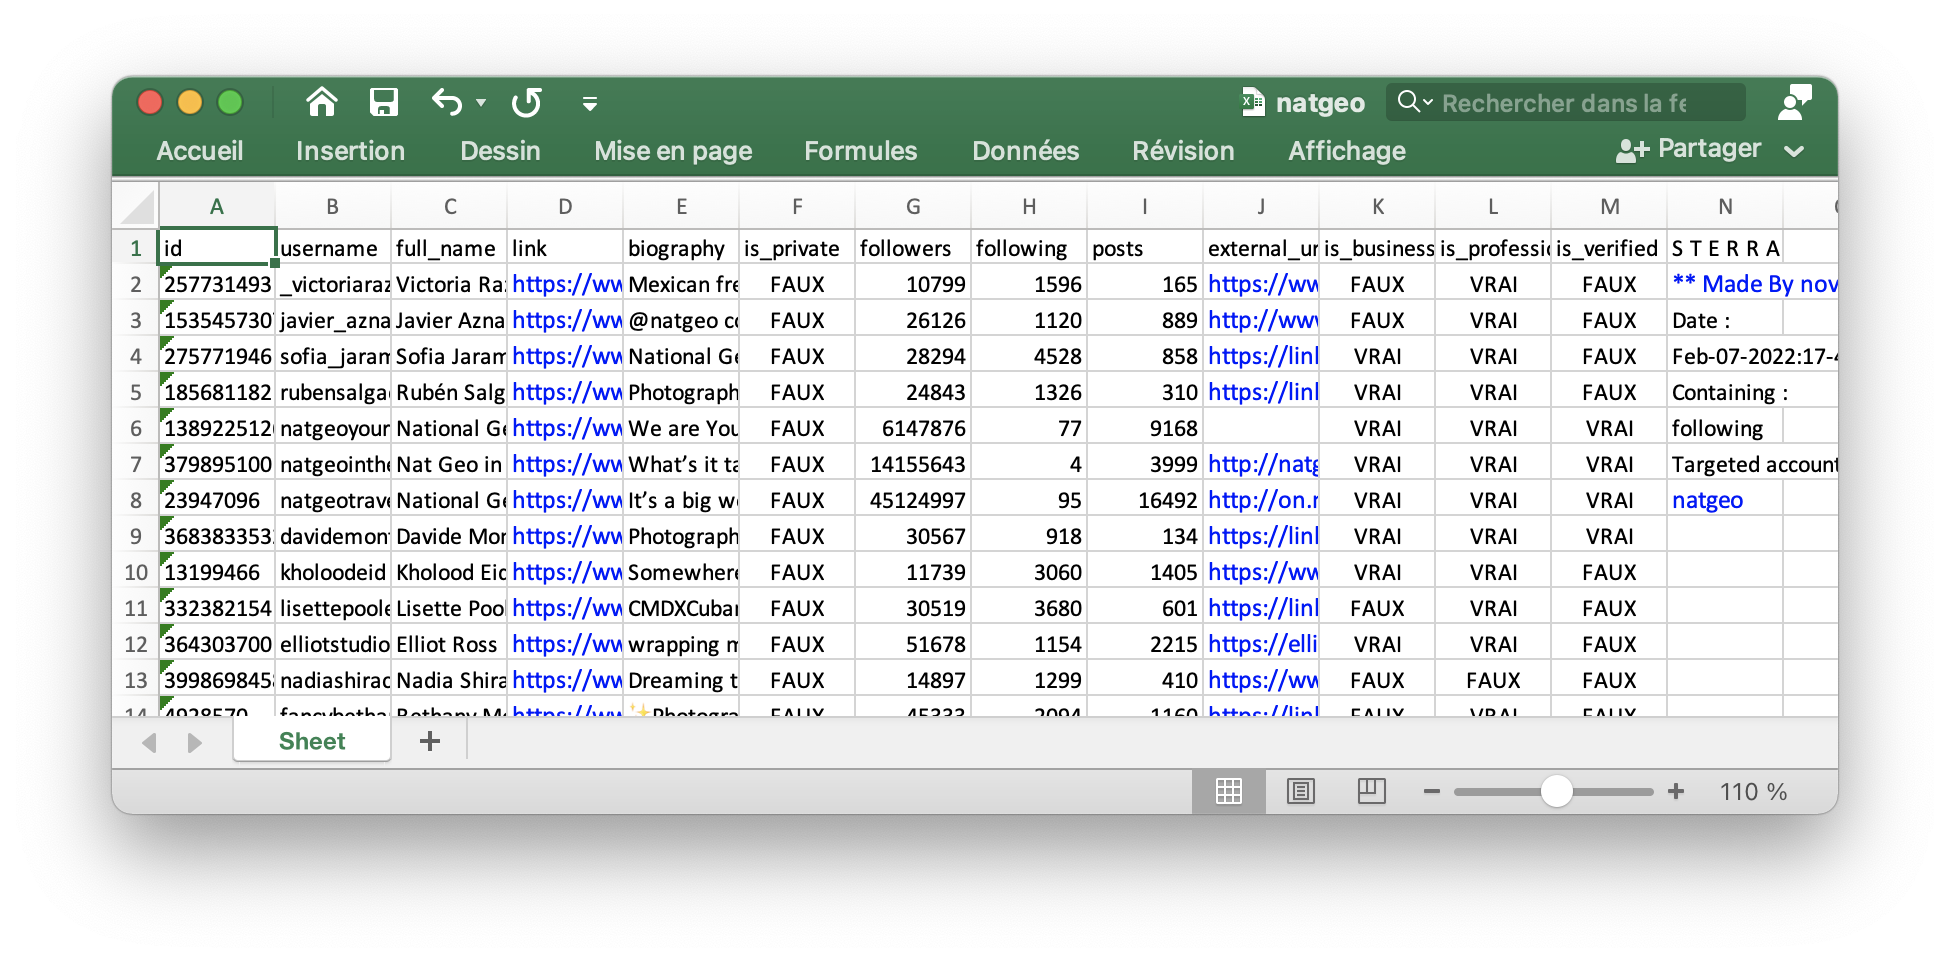Switch to Page Break Preview view

click(1371, 791)
